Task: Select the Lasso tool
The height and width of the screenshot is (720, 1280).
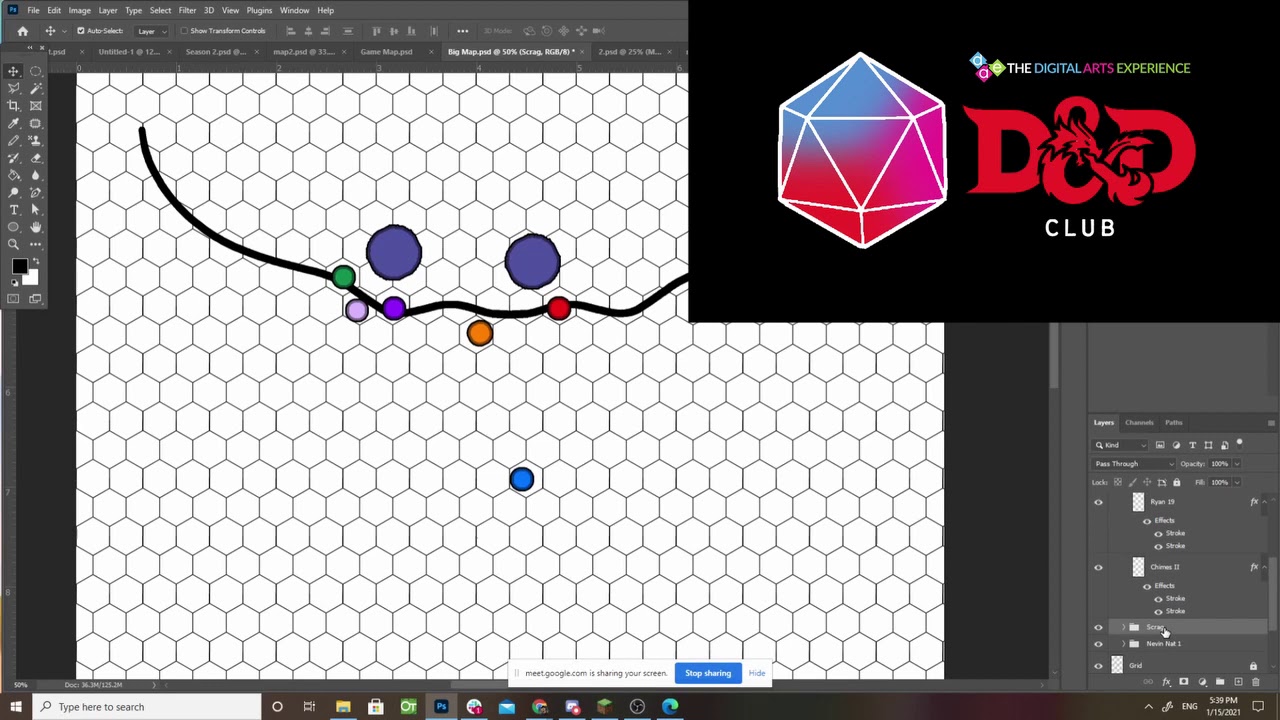Action: tap(14, 88)
